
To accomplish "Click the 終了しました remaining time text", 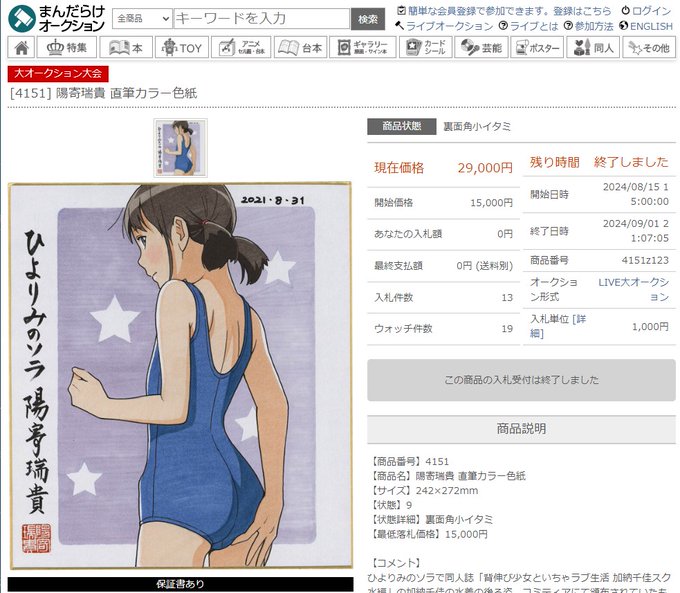I will tap(631, 162).
